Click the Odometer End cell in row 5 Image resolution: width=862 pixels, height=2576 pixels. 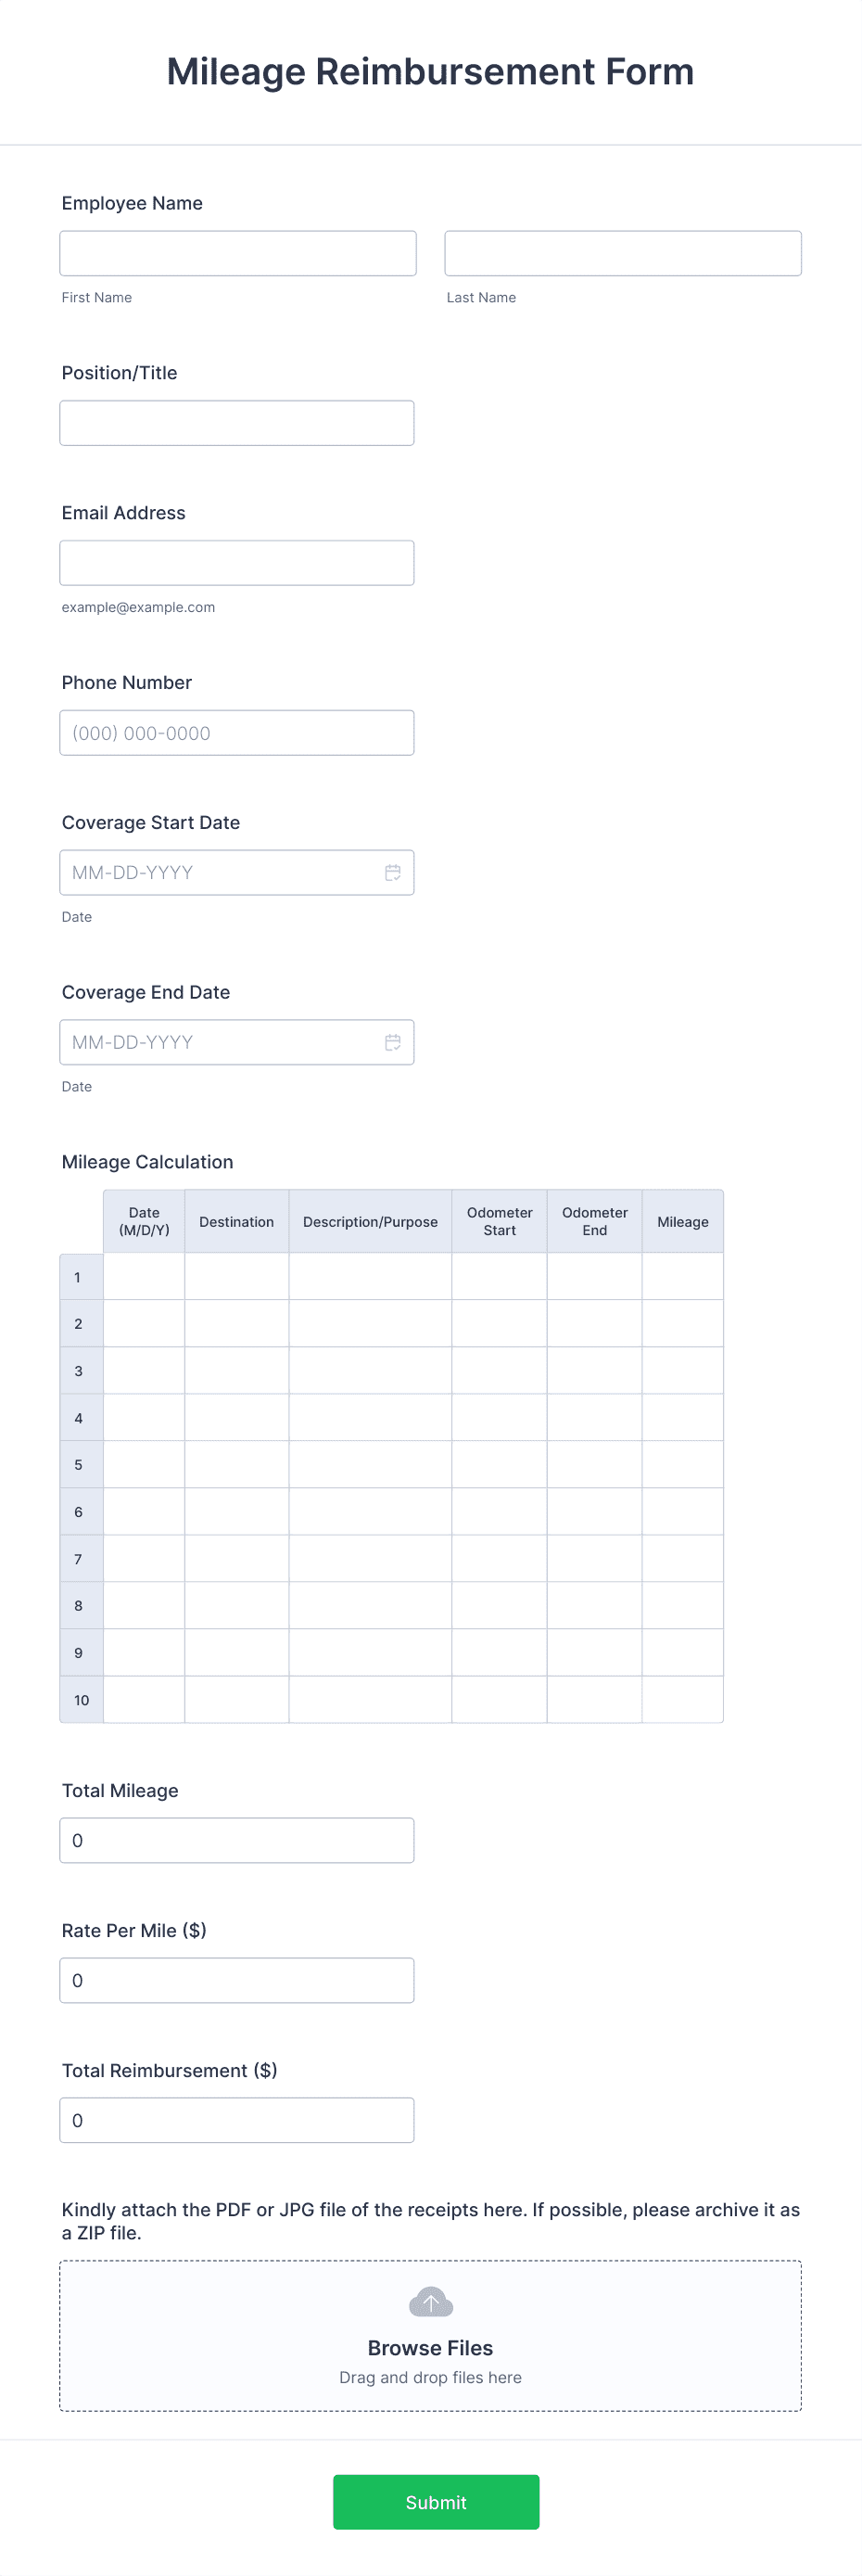tap(594, 1464)
